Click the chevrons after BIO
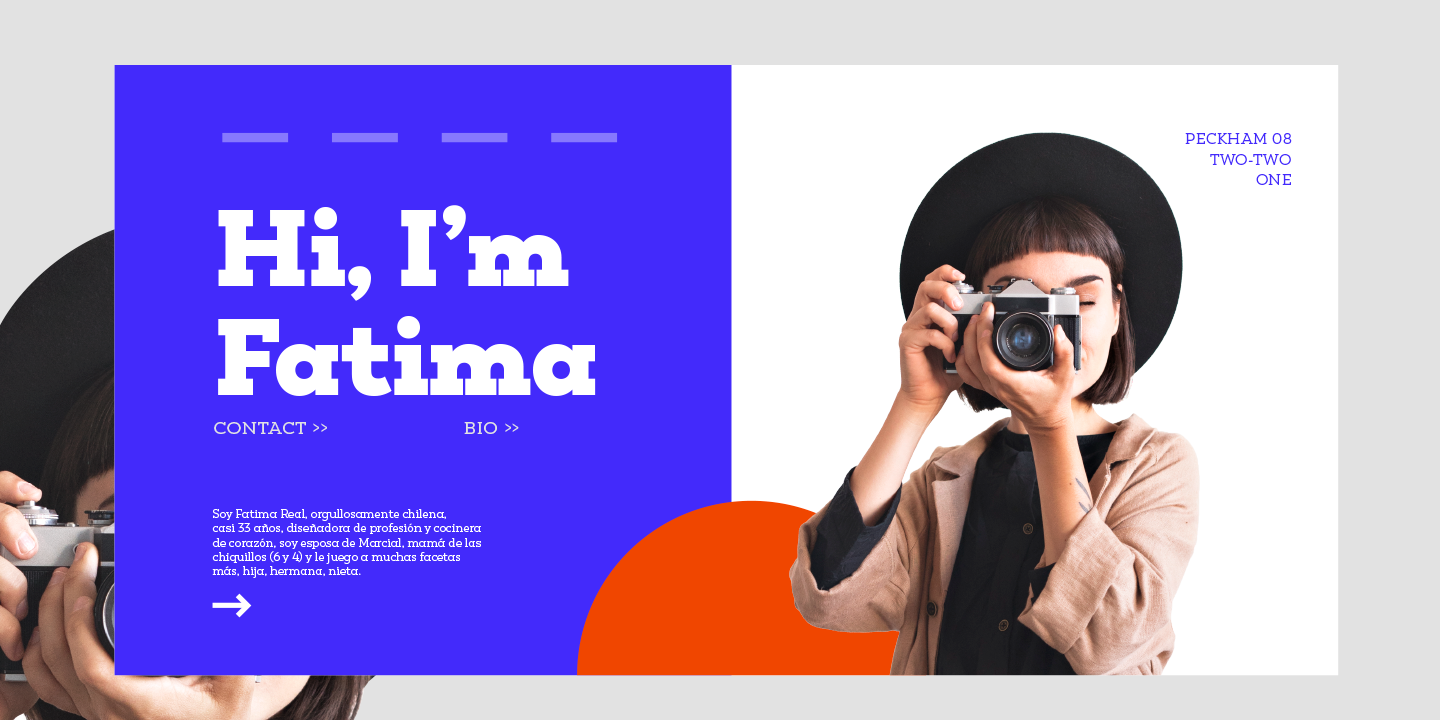This screenshot has width=1440, height=720. pos(511,428)
